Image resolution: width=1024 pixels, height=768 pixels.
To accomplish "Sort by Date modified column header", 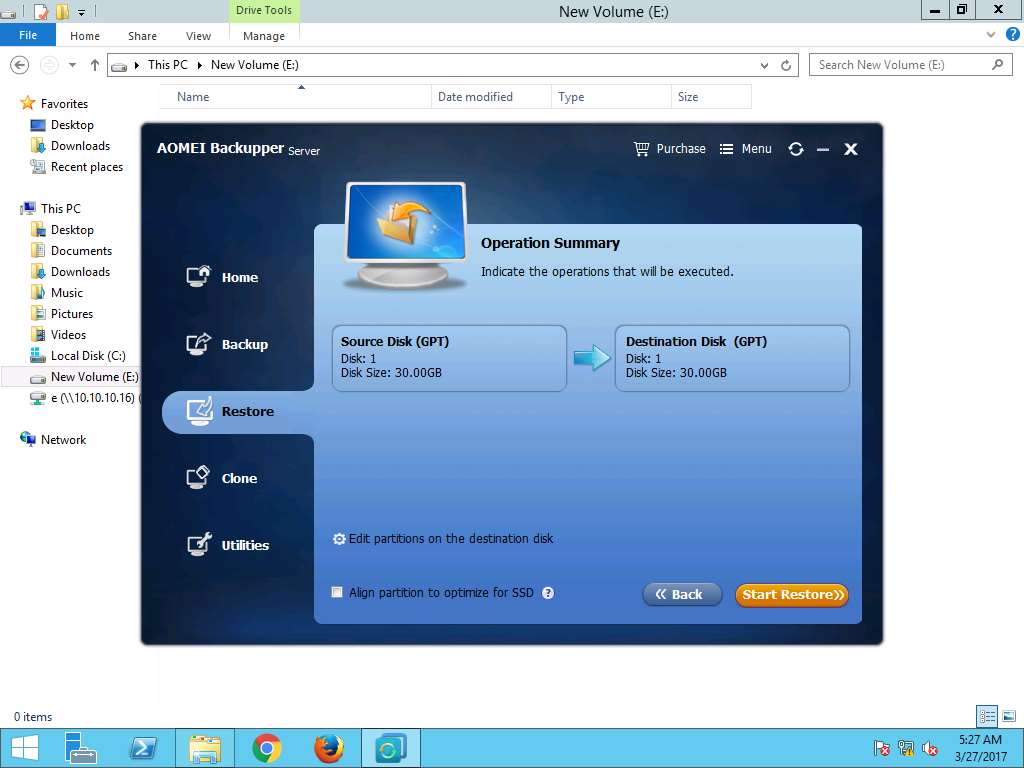I will point(491,97).
